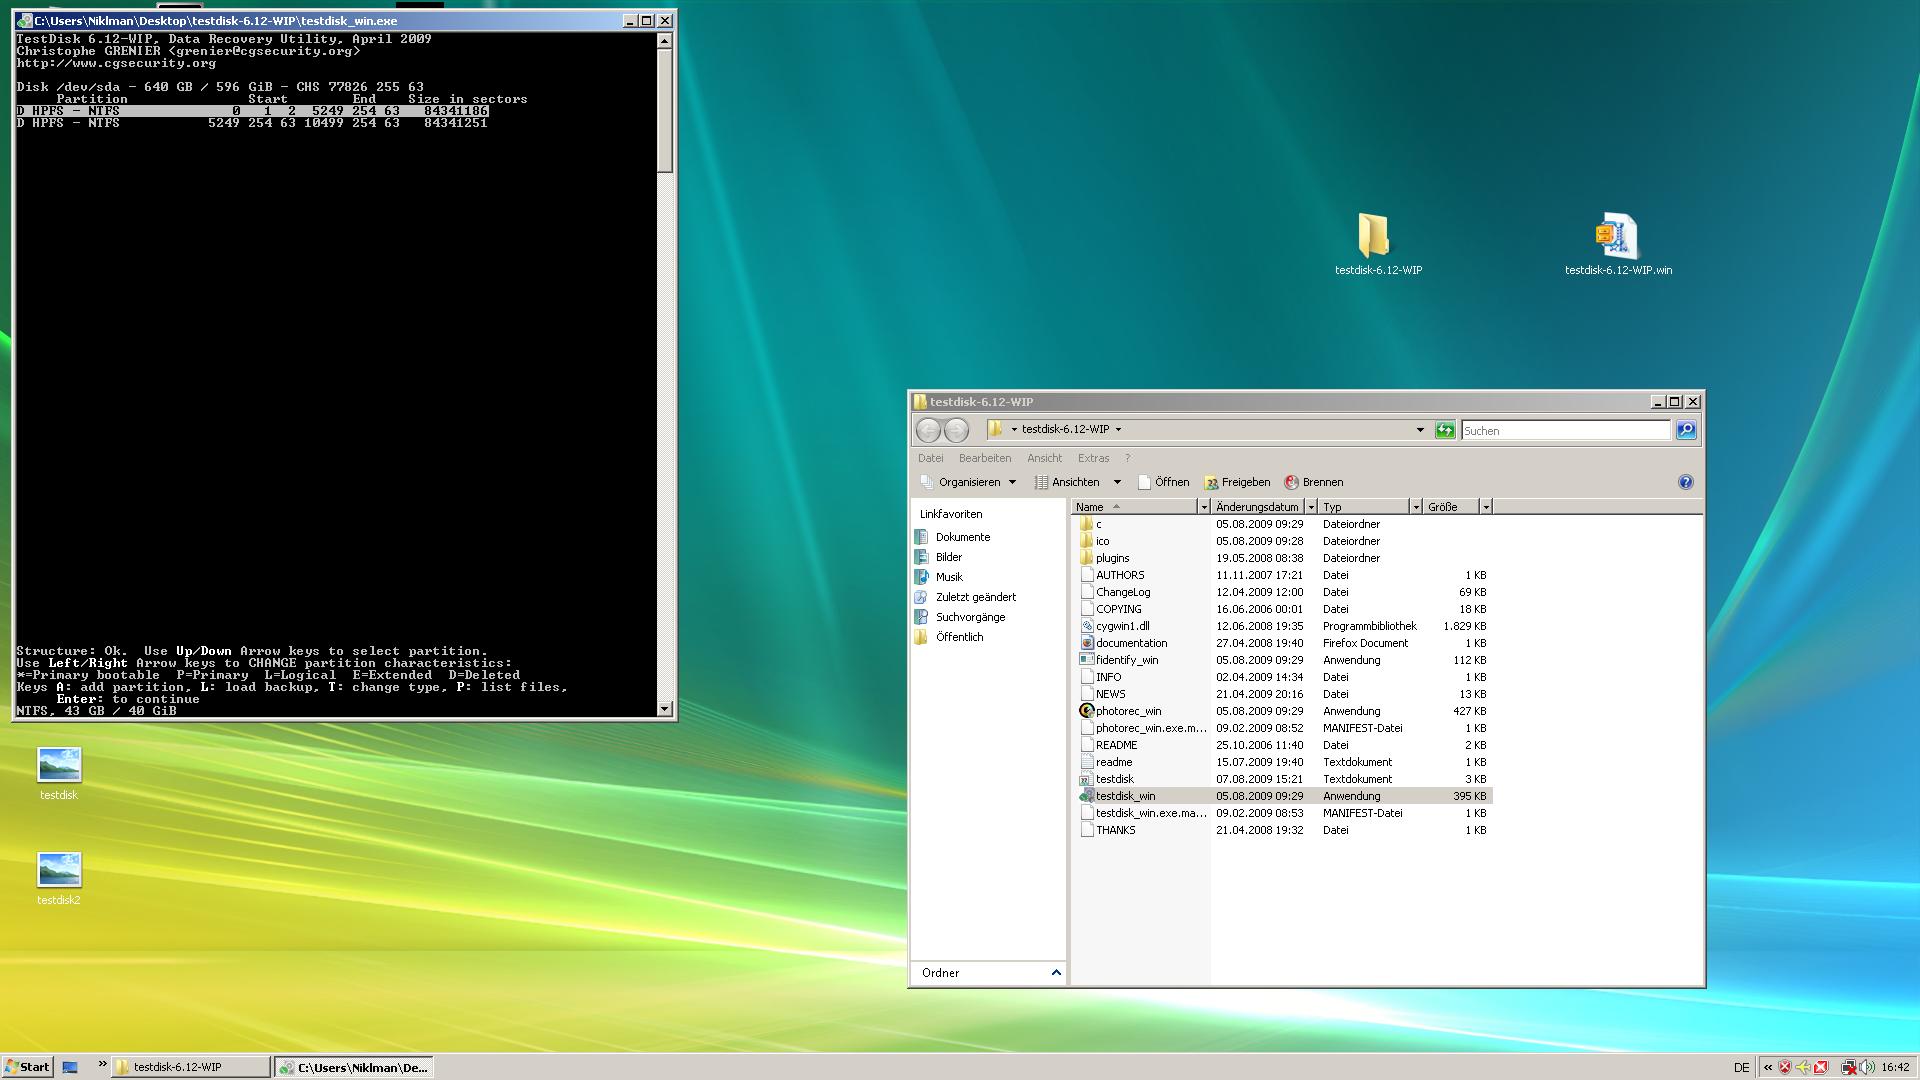Select the Bilder favorite link
The image size is (1920, 1080).
(x=948, y=557)
